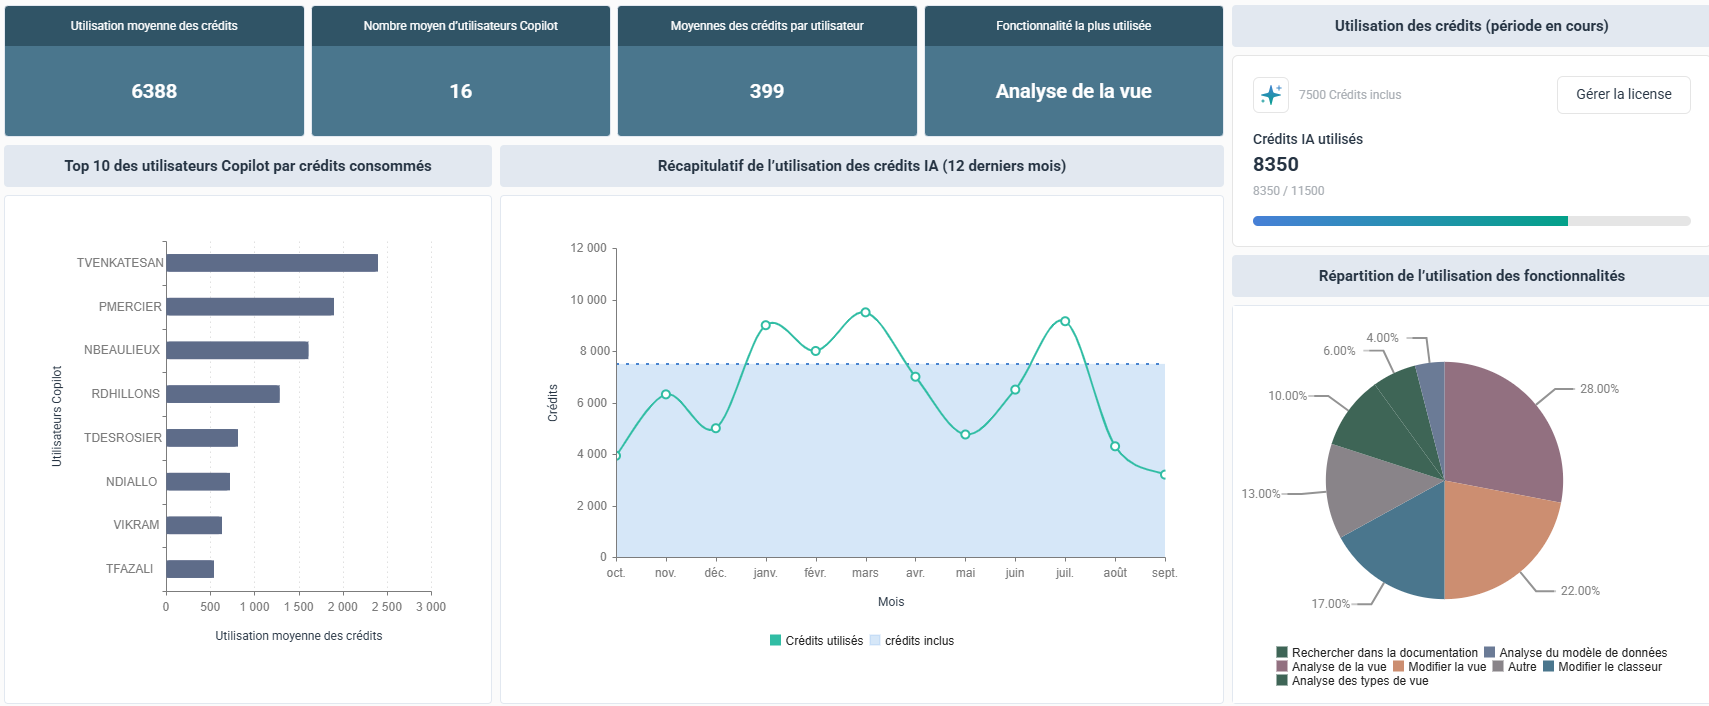Image resolution: width=1709 pixels, height=706 pixels.
Task: Click the RDHILLONS bar
Action: point(223,394)
